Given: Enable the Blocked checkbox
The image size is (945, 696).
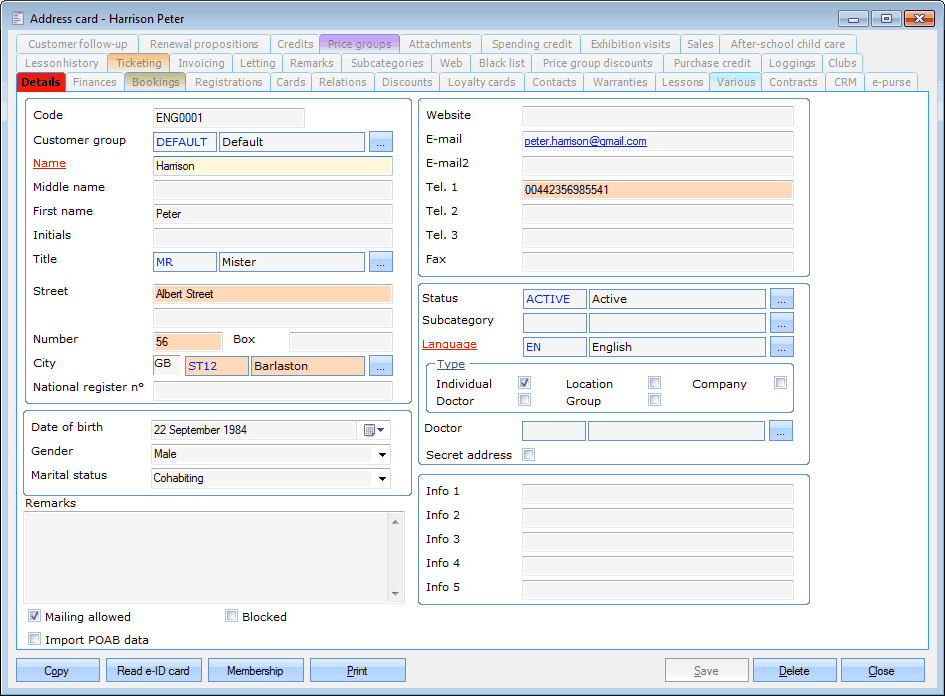Looking at the screenshot, I should (x=232, y=617).
